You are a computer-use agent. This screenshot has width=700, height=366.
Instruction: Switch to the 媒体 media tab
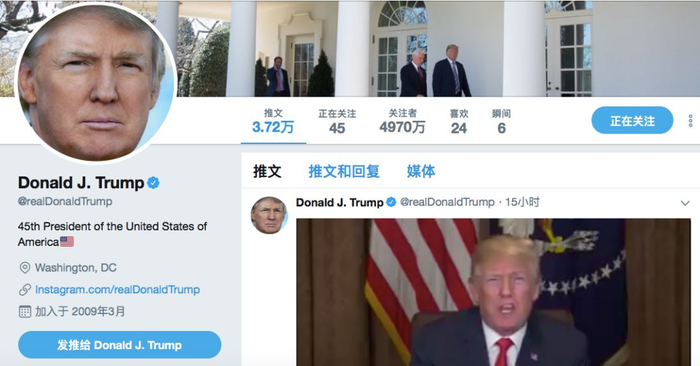pyautogui.click(x=421, y=171)
